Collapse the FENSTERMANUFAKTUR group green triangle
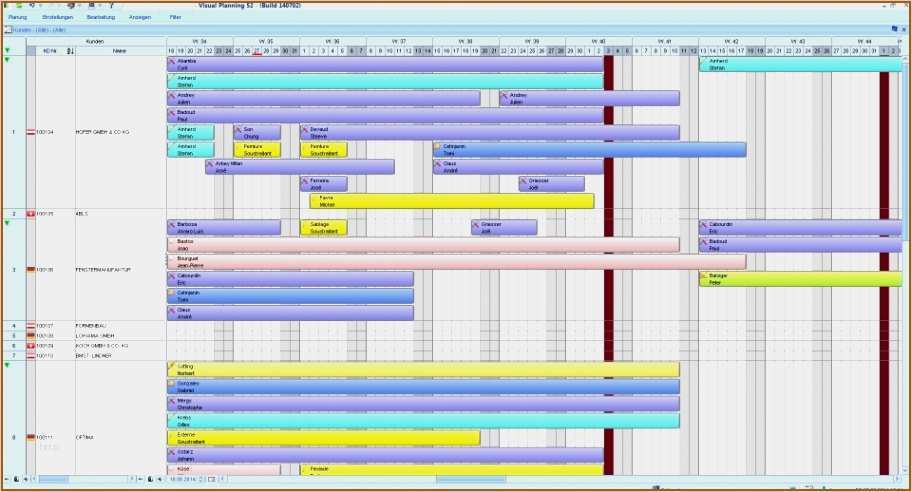 7,223
